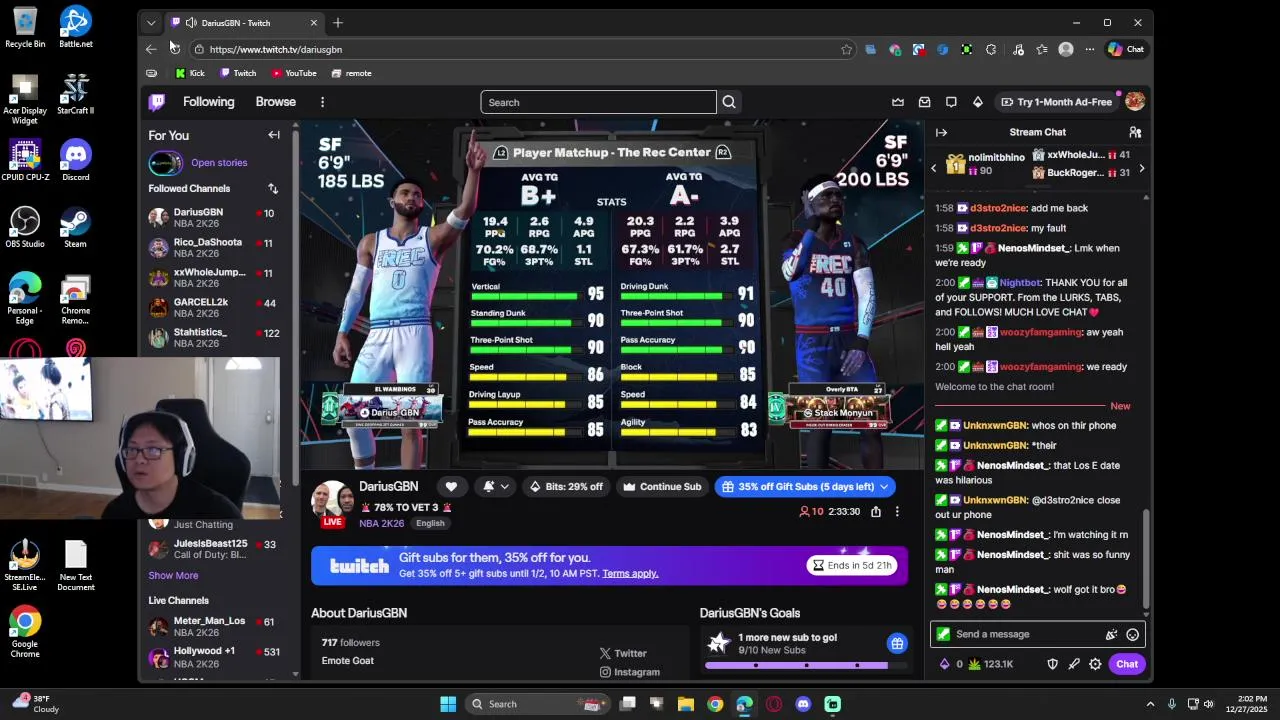
Task: Open the three-dot menu next to Browse
Action: 322,102
